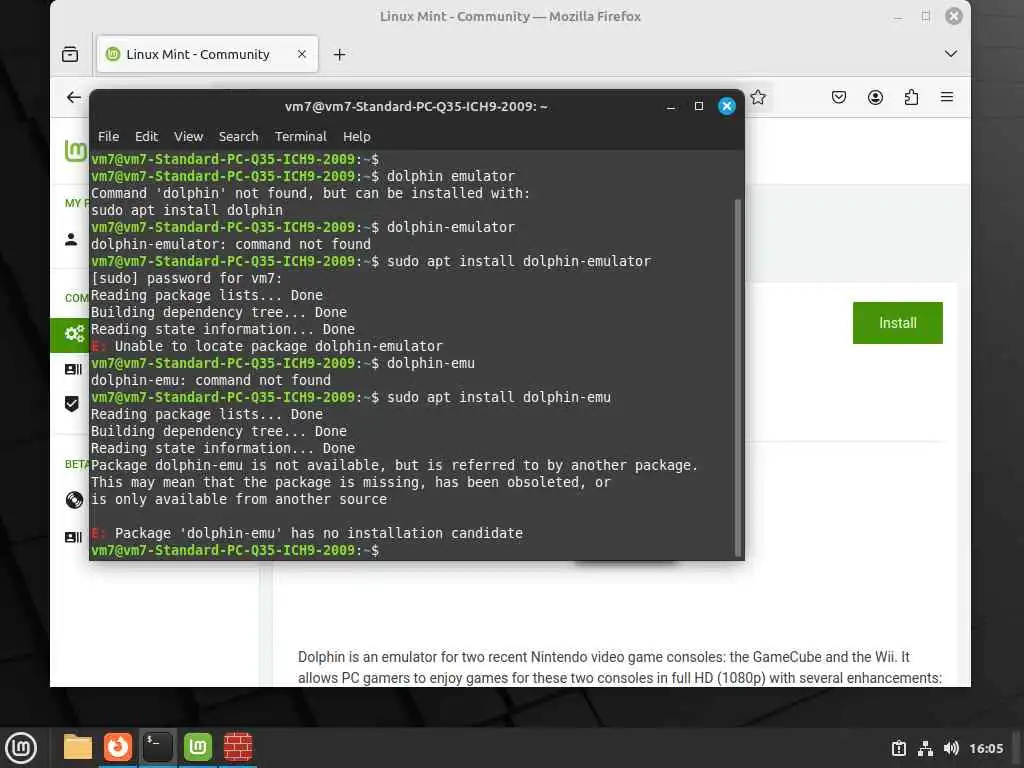This screenshot has height=768, width=1024.
Task: Open the Firefox account icon
Action: pos(875,97)
